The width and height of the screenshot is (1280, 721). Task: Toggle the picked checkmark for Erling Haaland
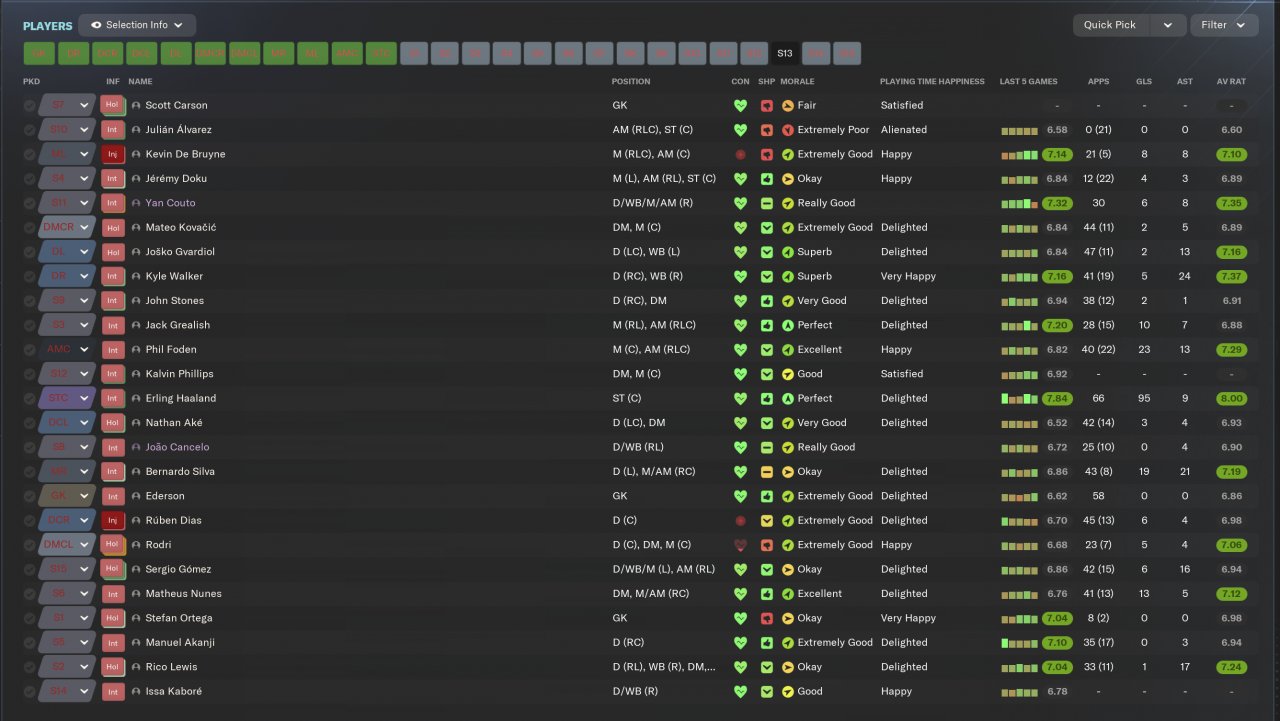(x=30, y=399)
